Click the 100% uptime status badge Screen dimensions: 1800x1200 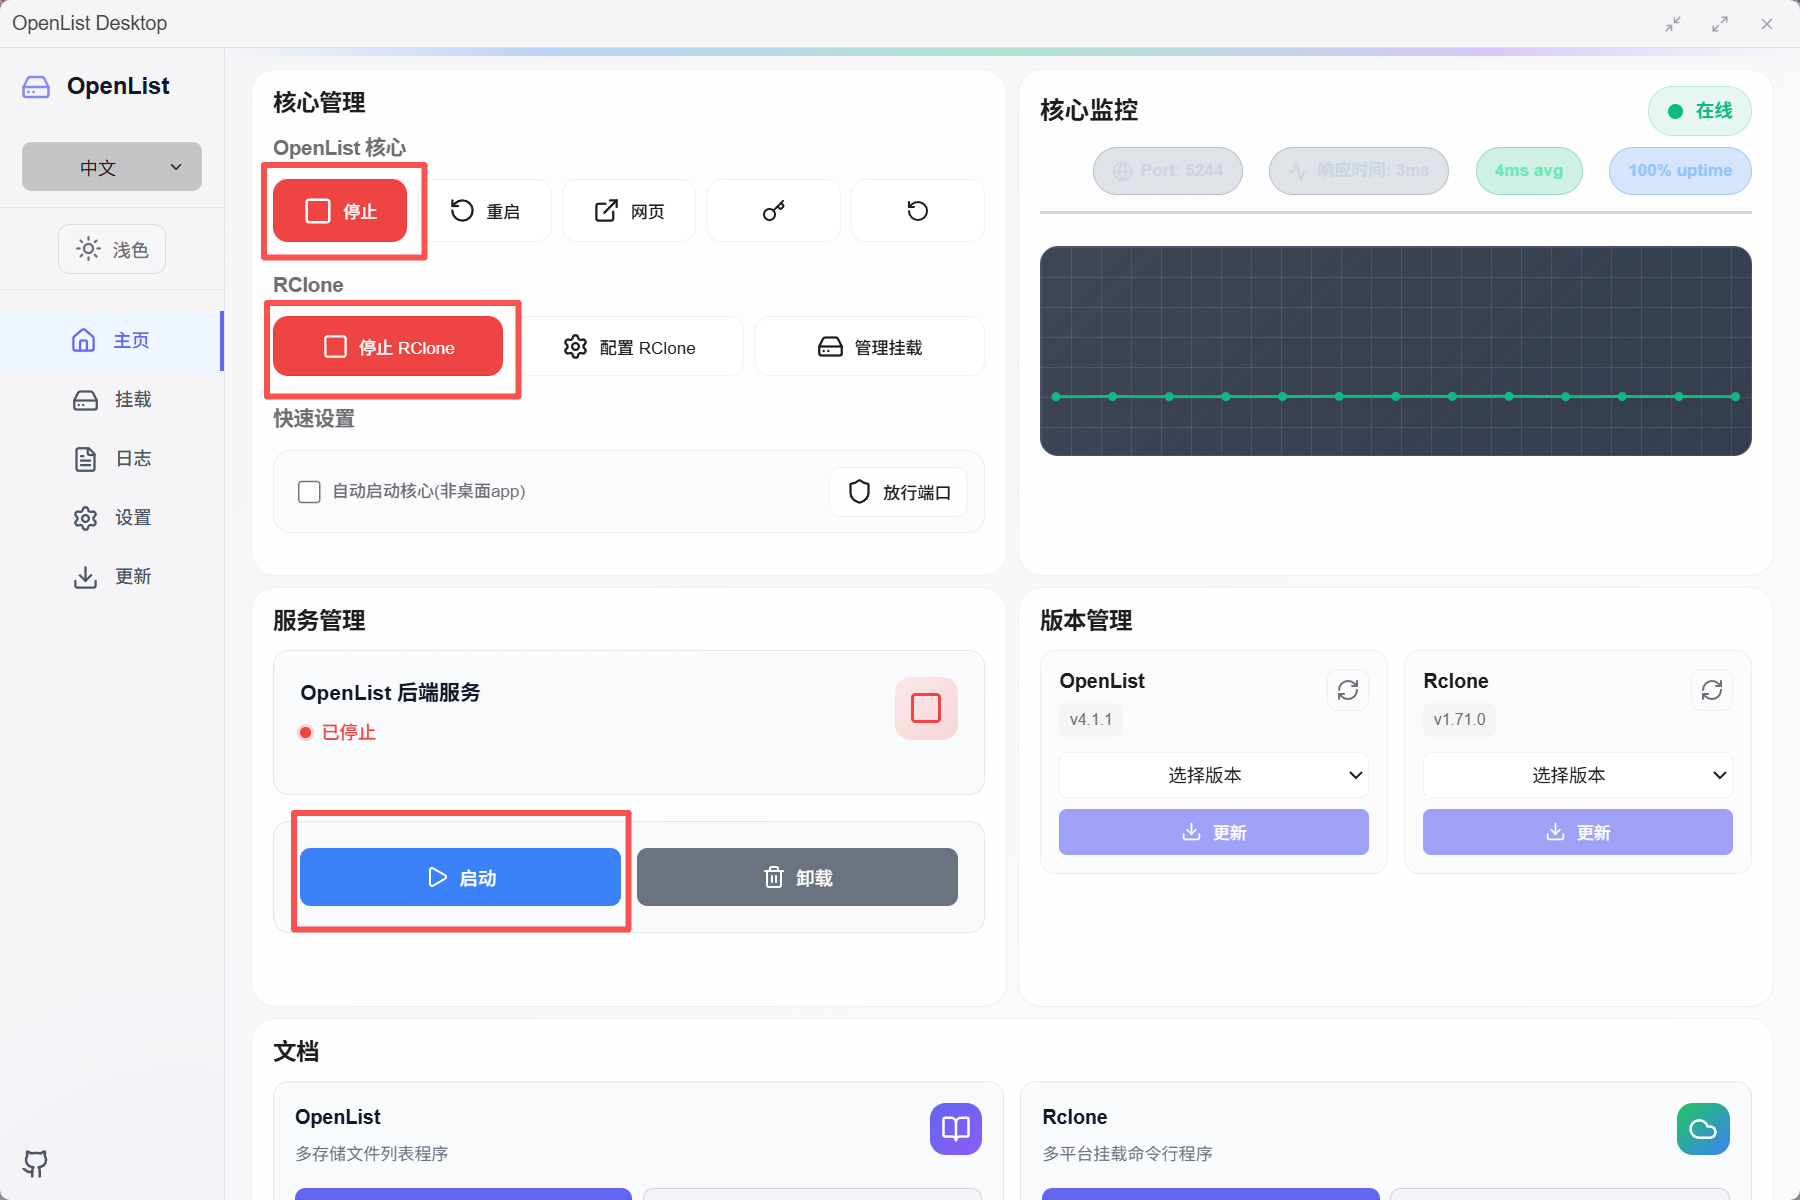point(1679,171)
